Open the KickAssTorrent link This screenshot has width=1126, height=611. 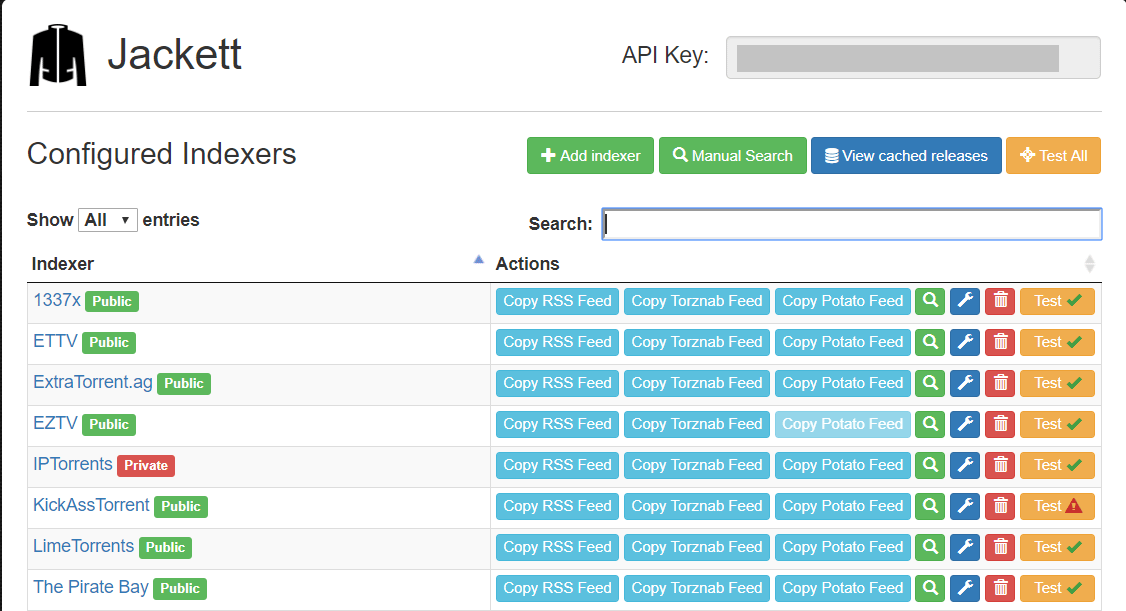(91, 505)
